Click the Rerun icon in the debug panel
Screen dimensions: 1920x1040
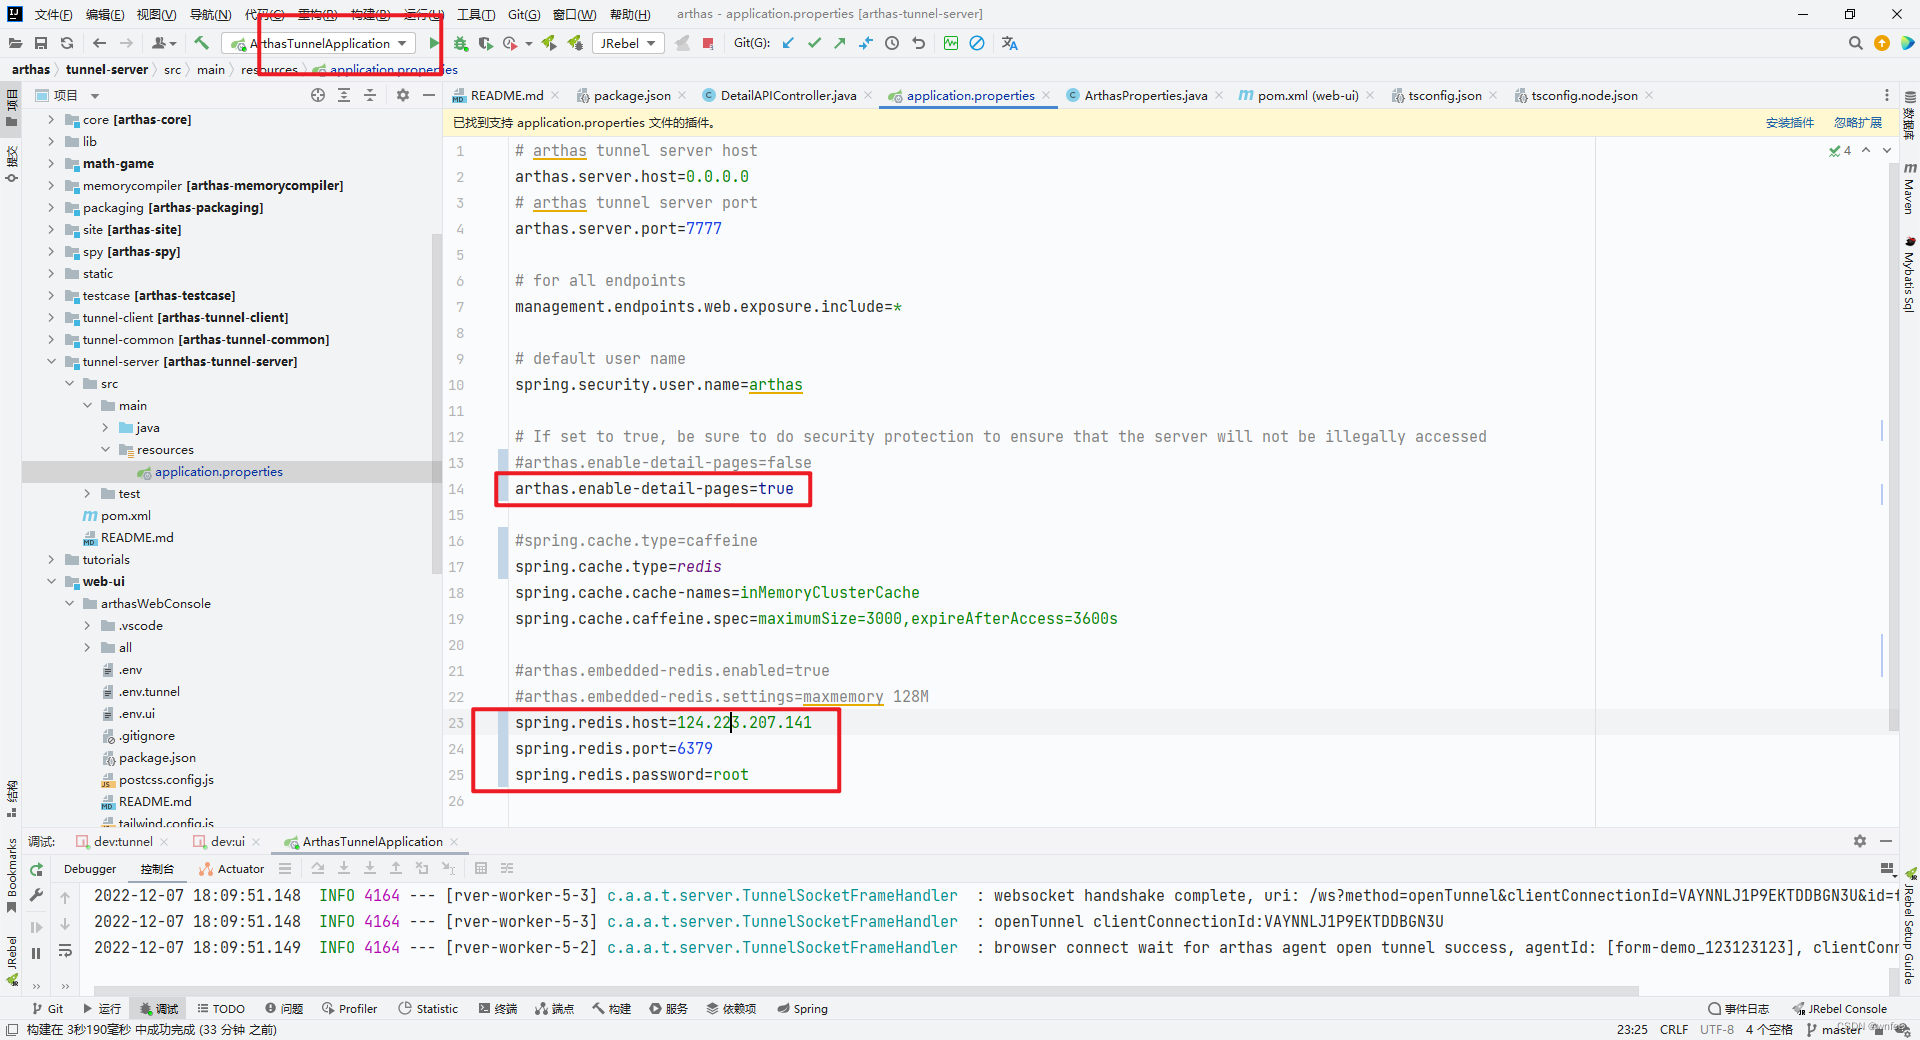click(36, 869)
